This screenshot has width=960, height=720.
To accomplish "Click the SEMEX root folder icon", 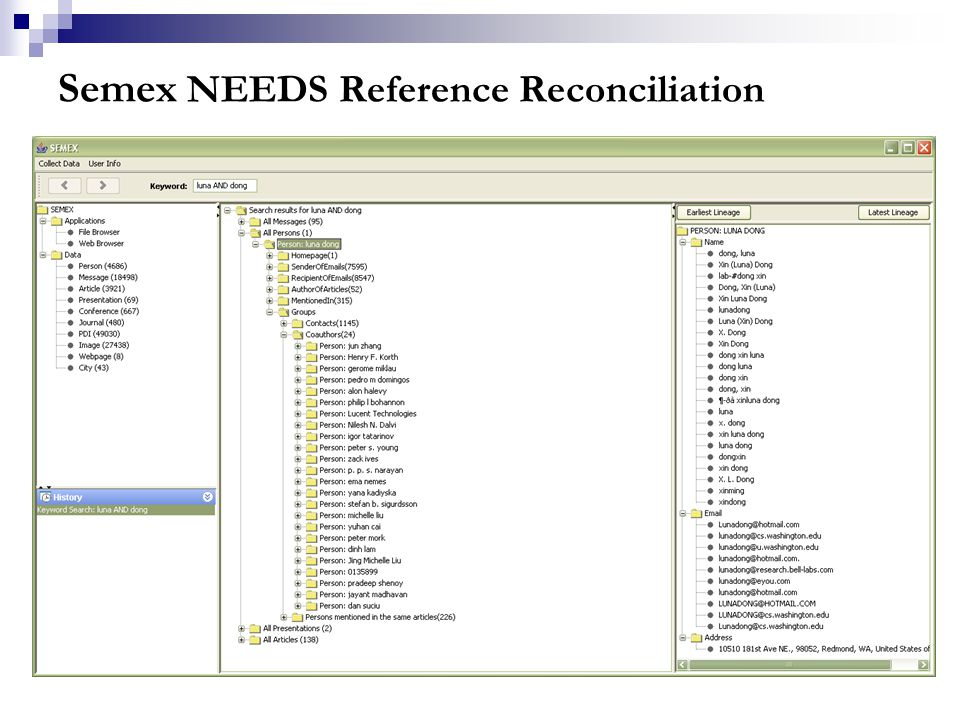I will 42,209.
